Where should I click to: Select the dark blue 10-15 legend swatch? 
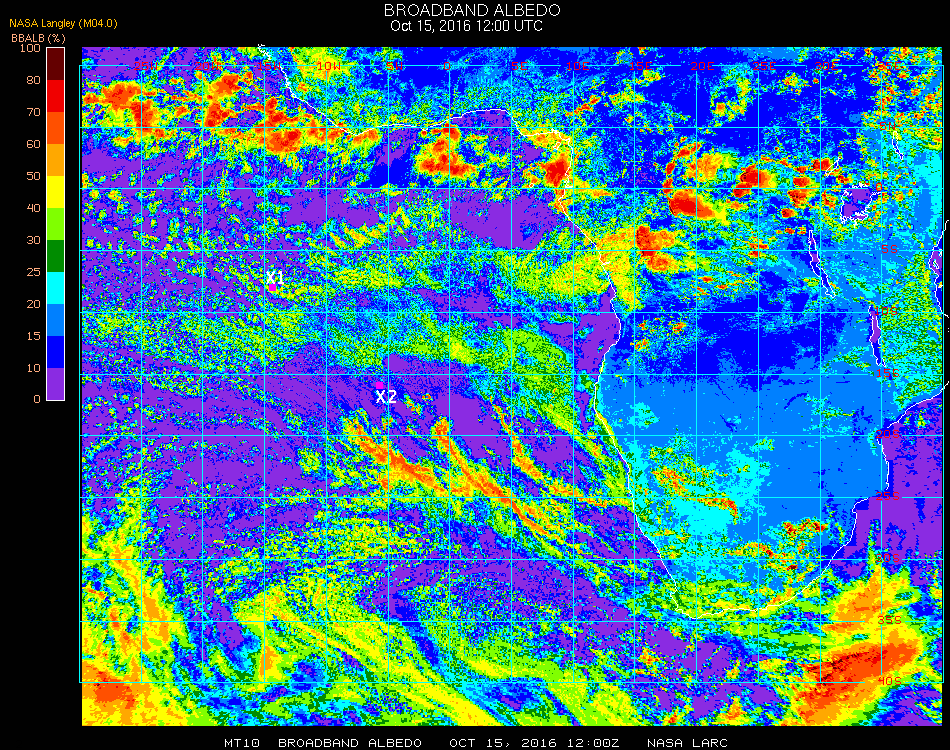click(55, 352)
